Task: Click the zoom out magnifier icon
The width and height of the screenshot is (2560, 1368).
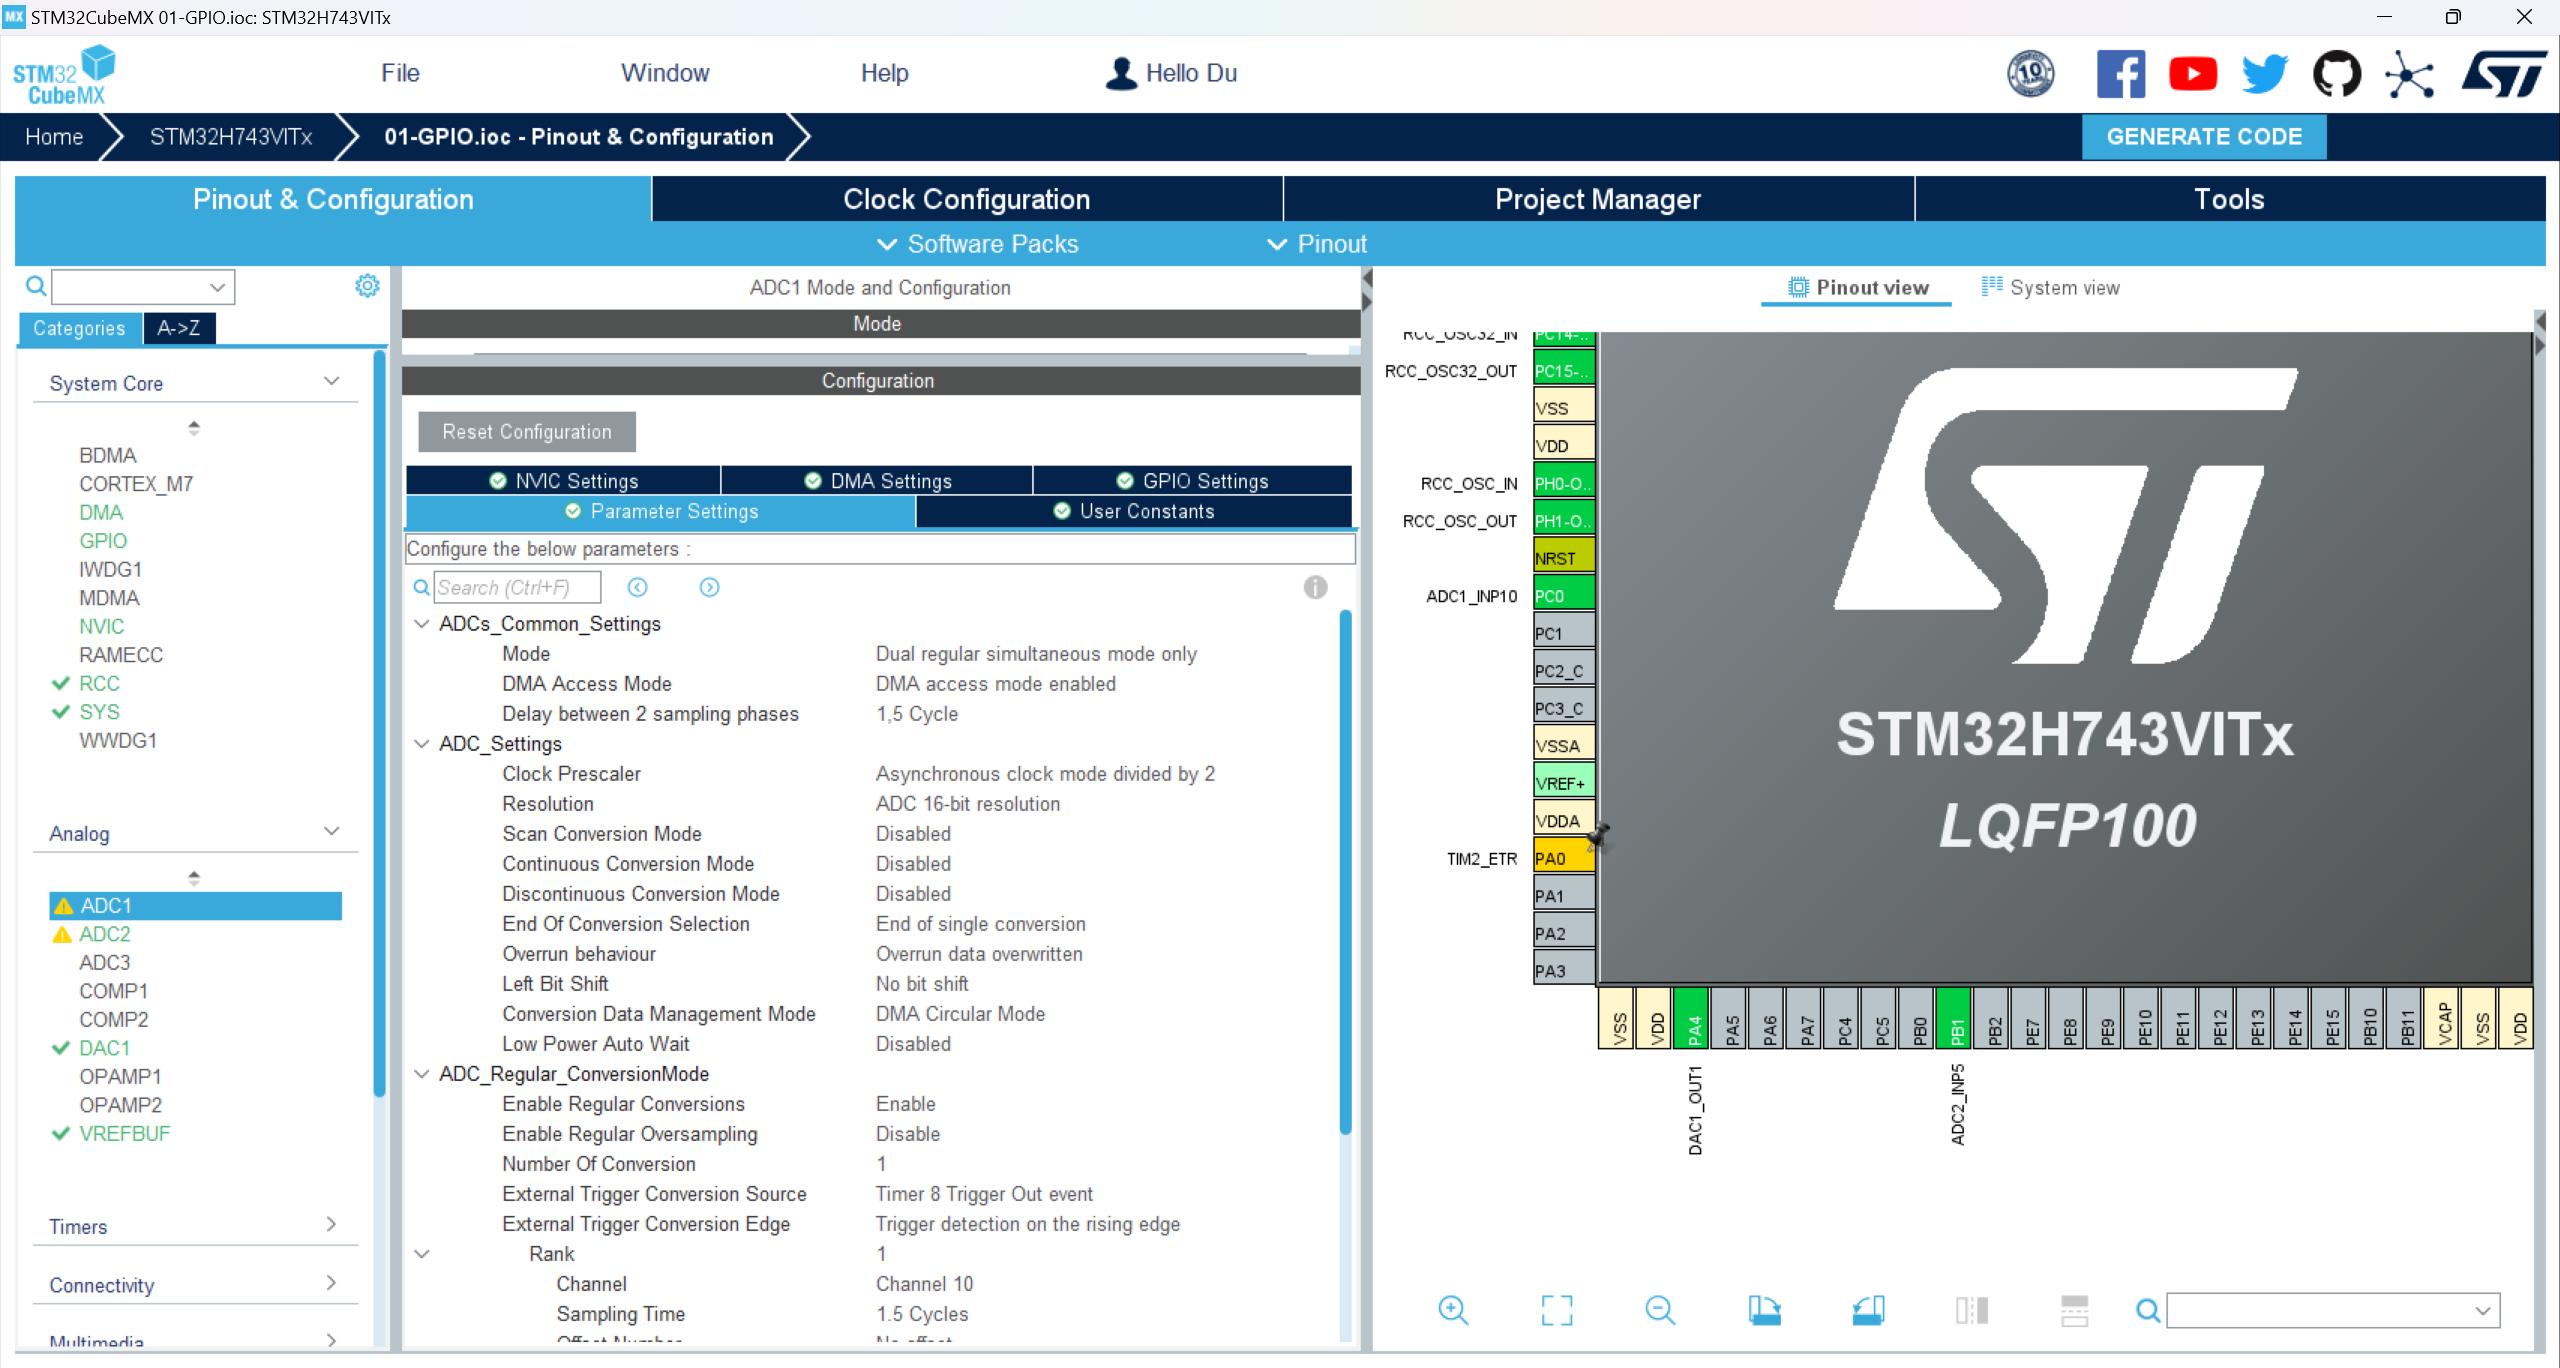Action: point(1660,1310)
